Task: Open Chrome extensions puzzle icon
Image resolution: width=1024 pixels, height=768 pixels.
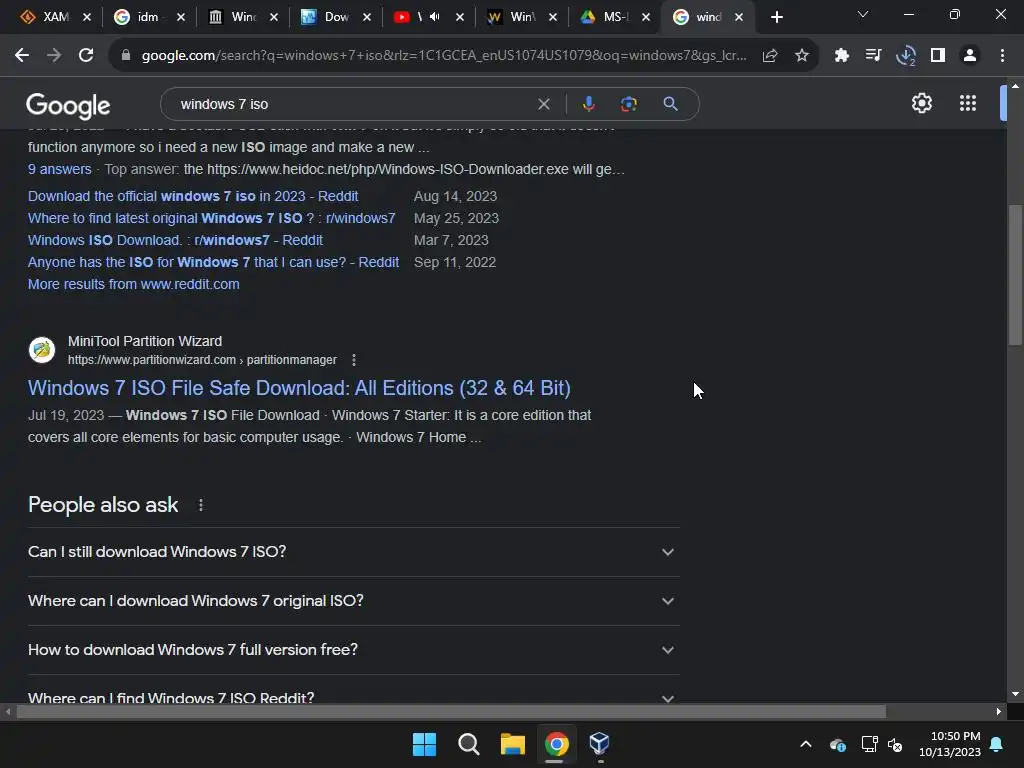Action: point(841,56)
